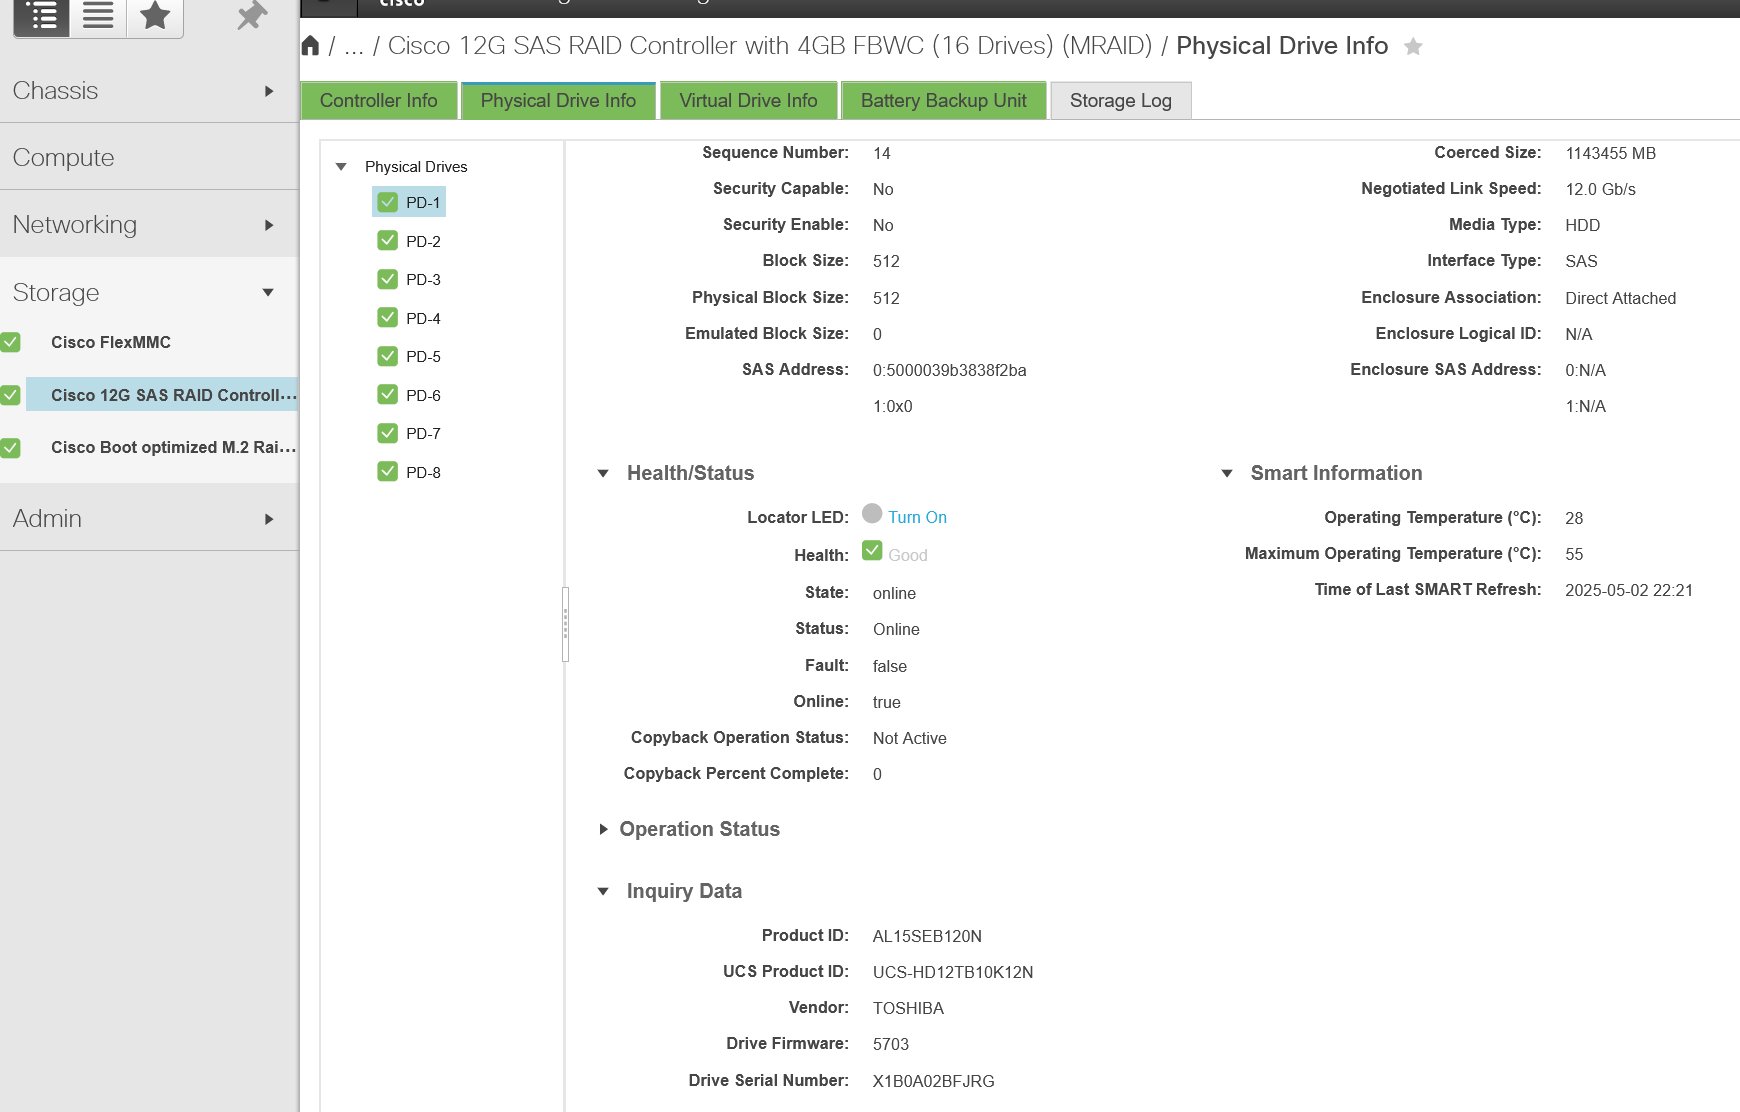Image resolution: width=1740 pixels, height=1112 pixels.
Task: Click the Coerced Size value 1143455 MB
Action: pos(1610,153)
